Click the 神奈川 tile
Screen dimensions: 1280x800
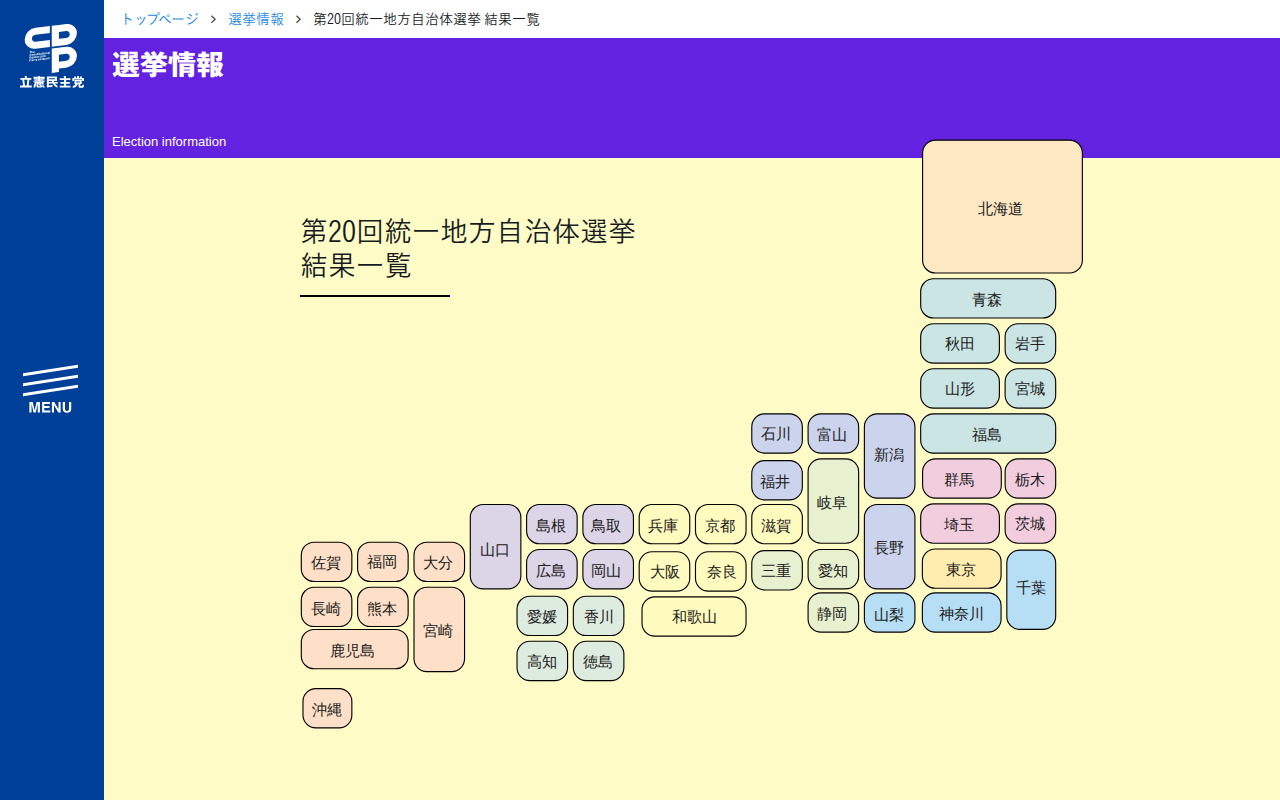961,613
